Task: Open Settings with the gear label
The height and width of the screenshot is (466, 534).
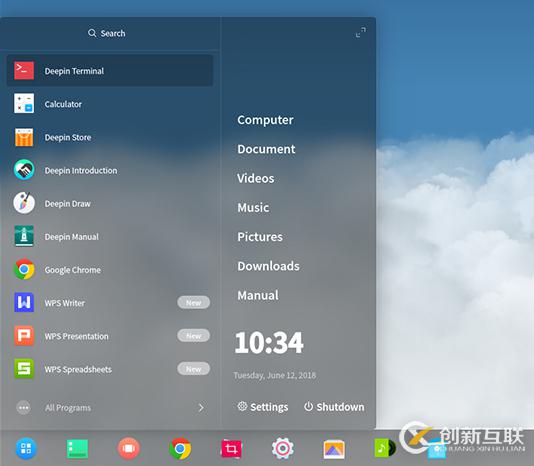Action: pos(263,407)
